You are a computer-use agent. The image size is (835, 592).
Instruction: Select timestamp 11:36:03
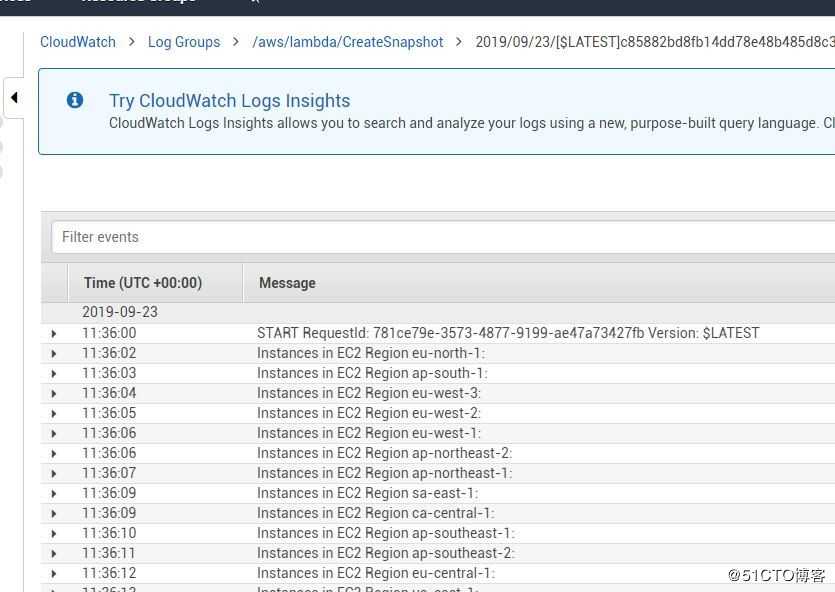point(109,373)
